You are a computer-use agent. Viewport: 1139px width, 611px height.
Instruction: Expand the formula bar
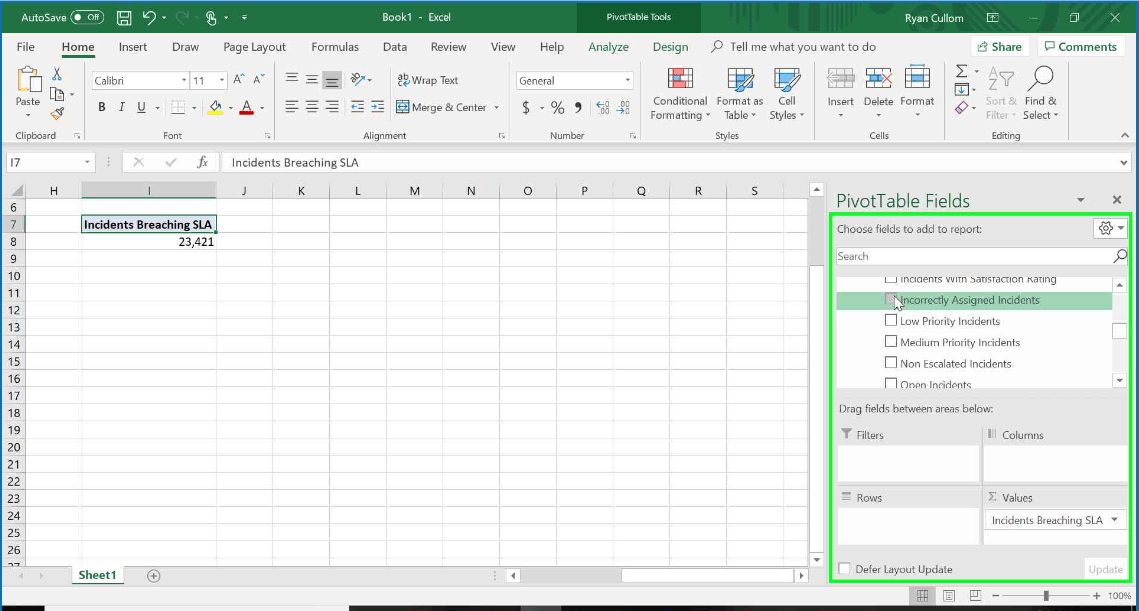pos(1124,163)
